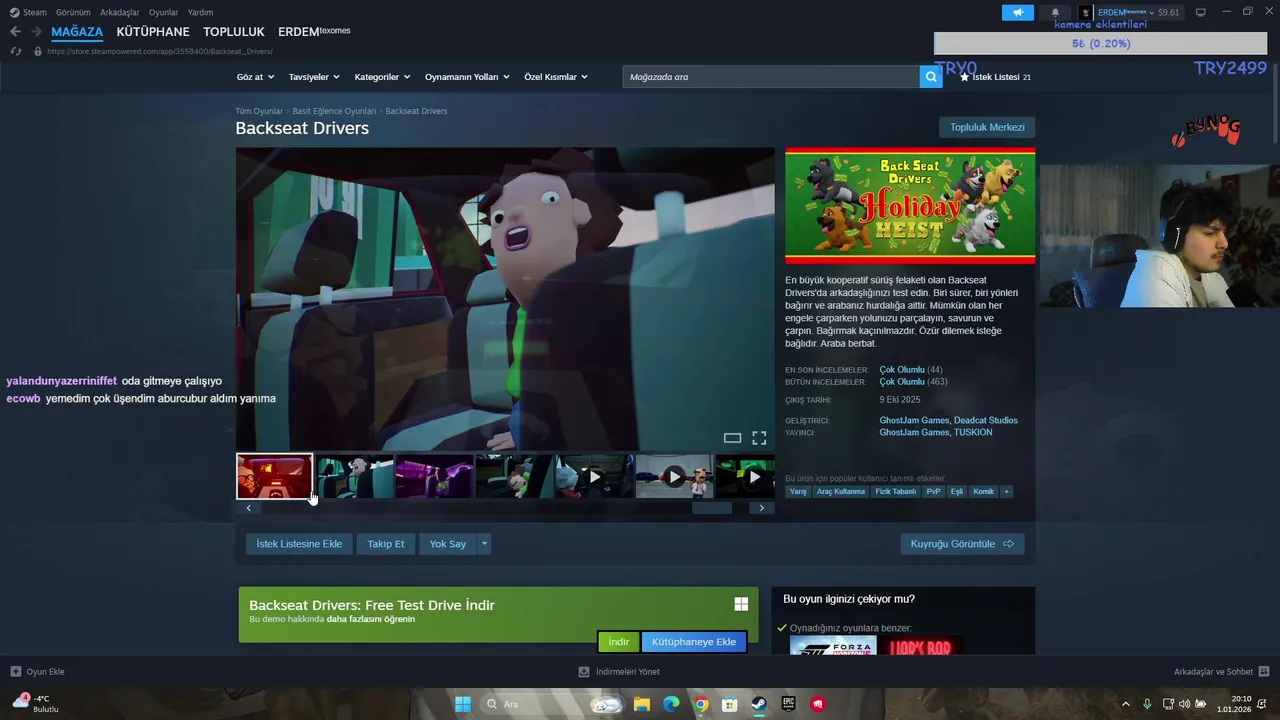1280x720 pixels.
Task: Show hidden system tray icons chevron
Action: tap(1126, 704)
